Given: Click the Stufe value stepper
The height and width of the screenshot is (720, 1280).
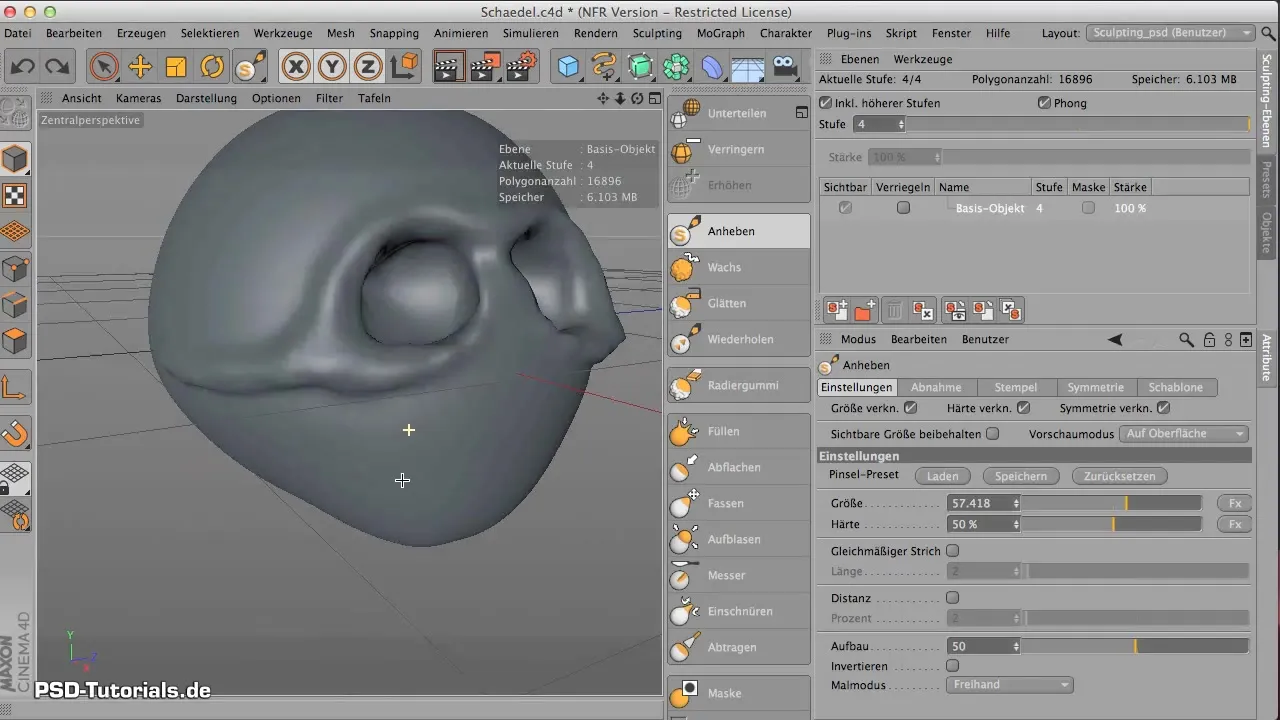Looking at the screenshot, I should tap(901, 125).
